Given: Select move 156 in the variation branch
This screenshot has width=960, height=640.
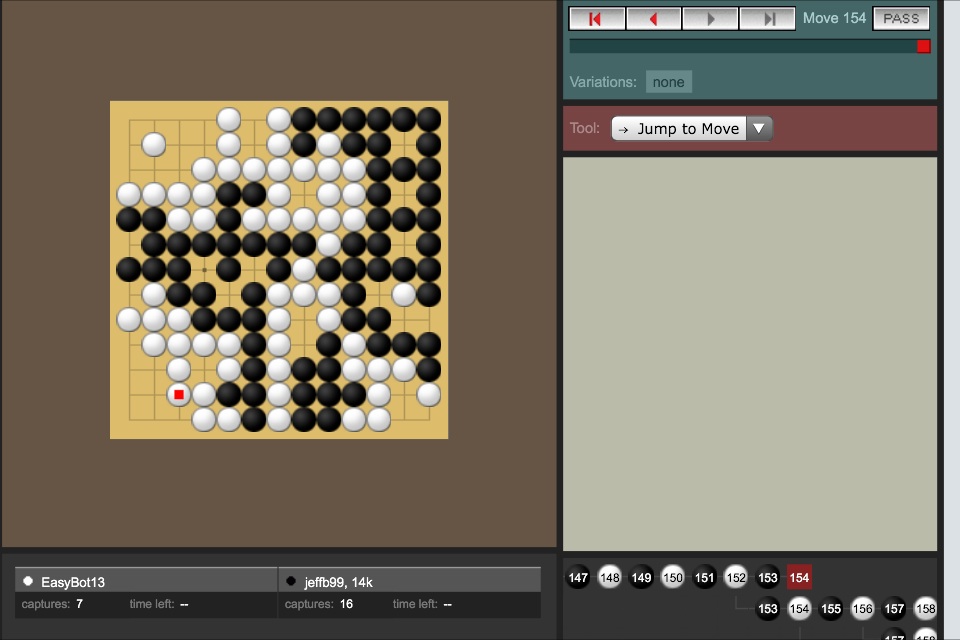Looking at the screenshot, I should tap(862, 608).
